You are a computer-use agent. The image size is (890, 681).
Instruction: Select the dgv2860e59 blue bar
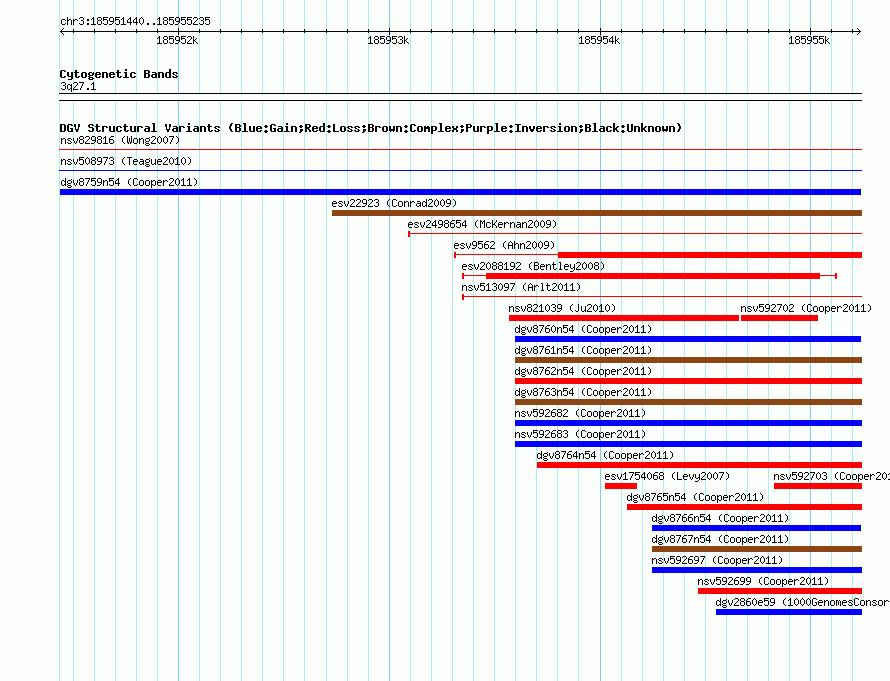(789, 612)
